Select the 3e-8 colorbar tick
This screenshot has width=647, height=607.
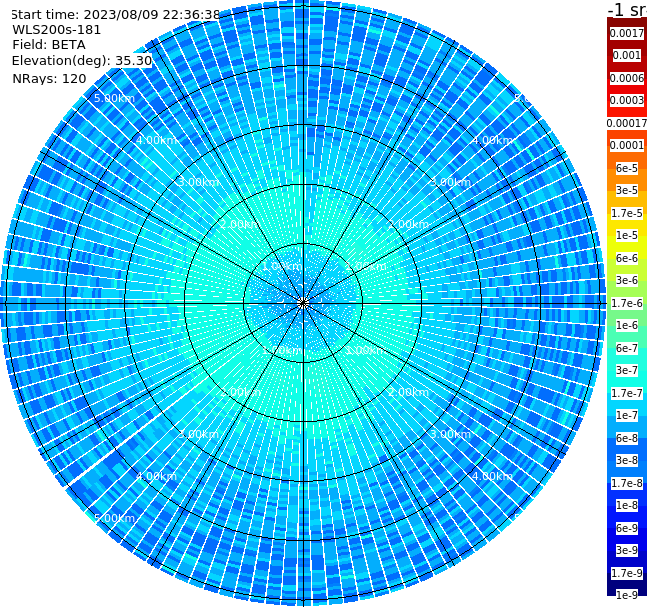627,460
